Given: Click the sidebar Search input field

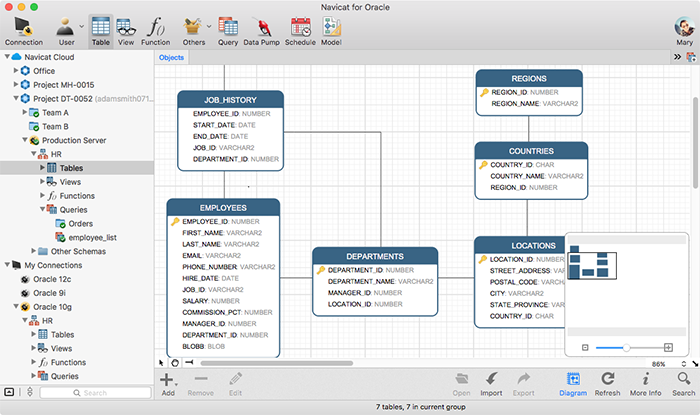Looking at the screenshot, I should click(96, 393).
